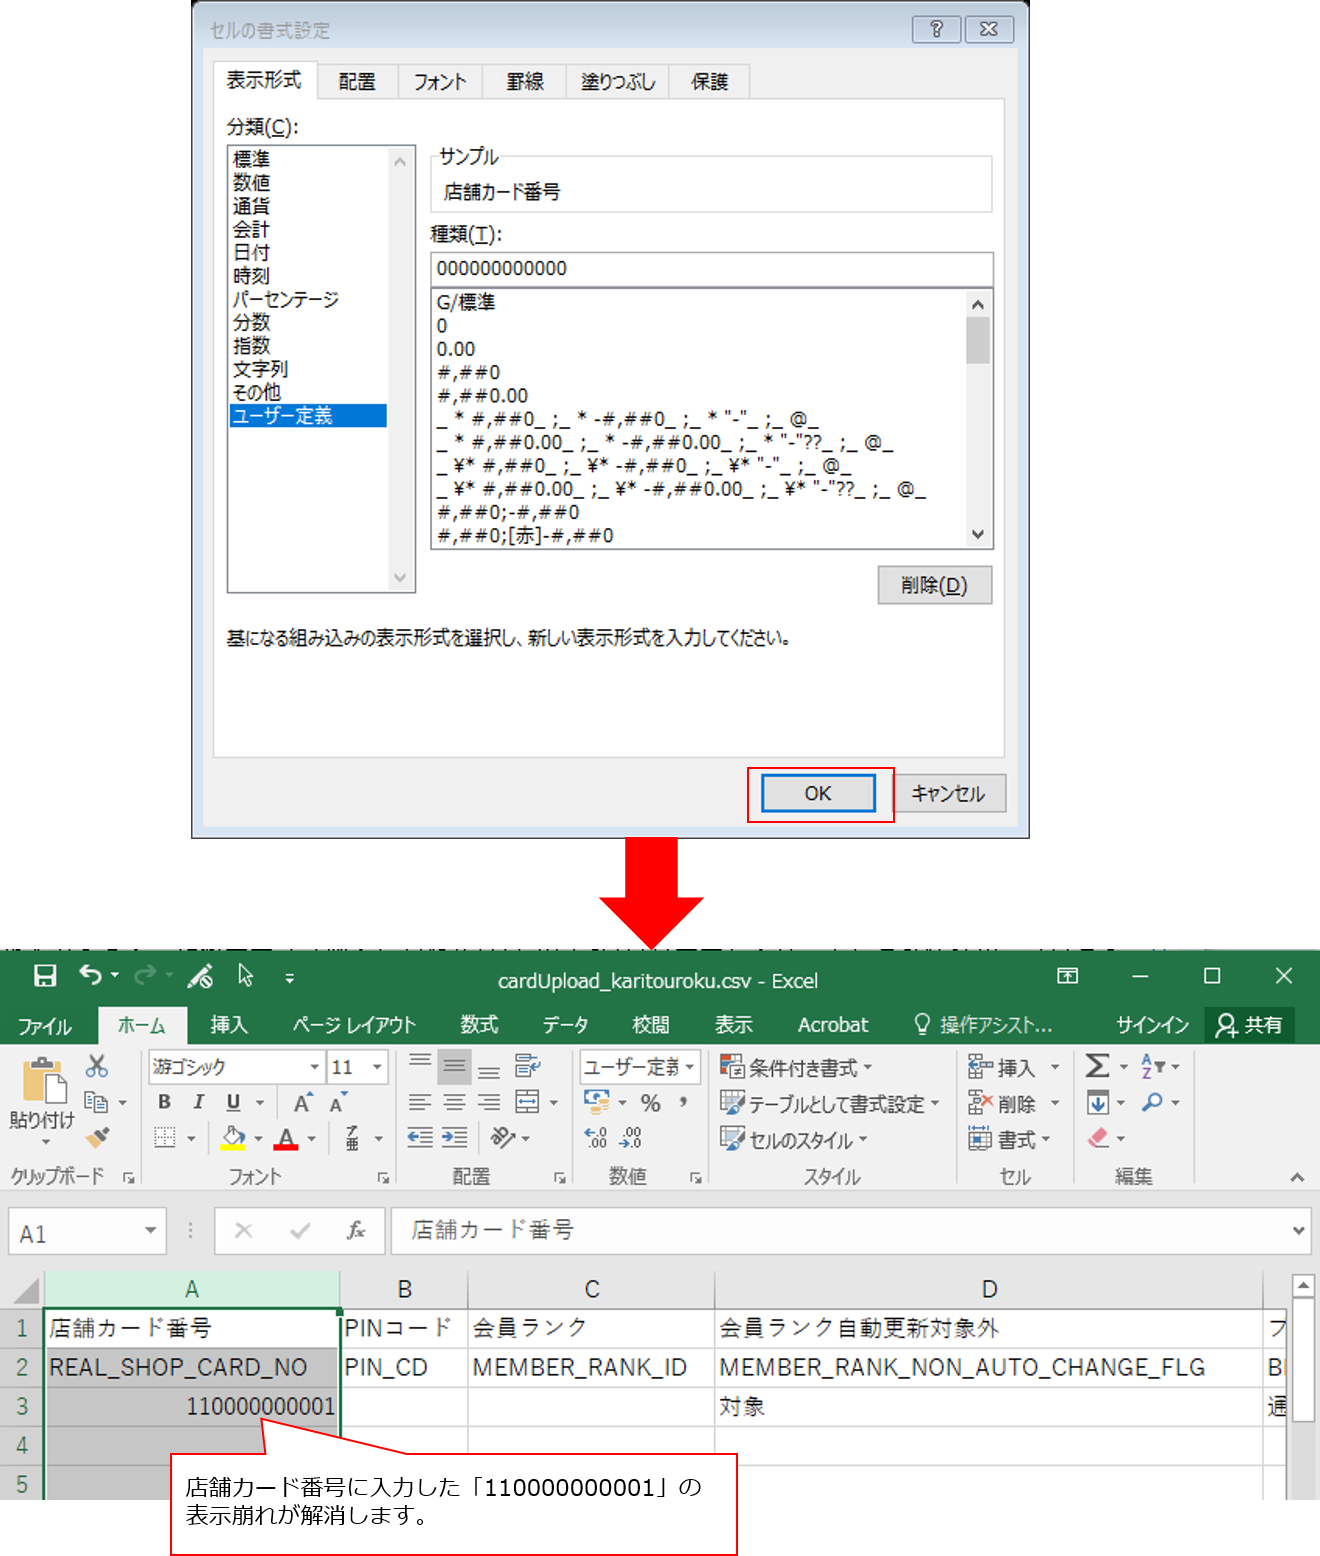Image resolution: width=1320 pixels, height=1556 pixels.
Task: Toggle Bold formatting
Action: [x=165, y=1102]
